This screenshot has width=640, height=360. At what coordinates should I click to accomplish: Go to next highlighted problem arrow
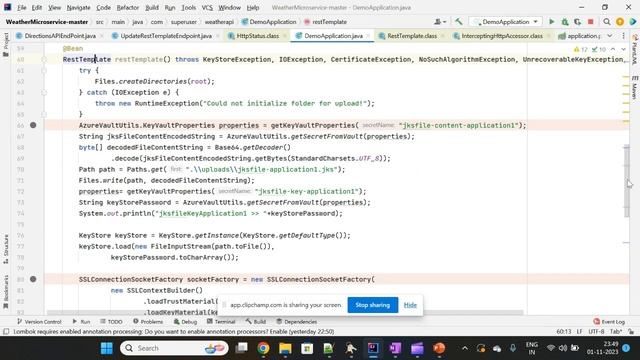pos(623,49)
